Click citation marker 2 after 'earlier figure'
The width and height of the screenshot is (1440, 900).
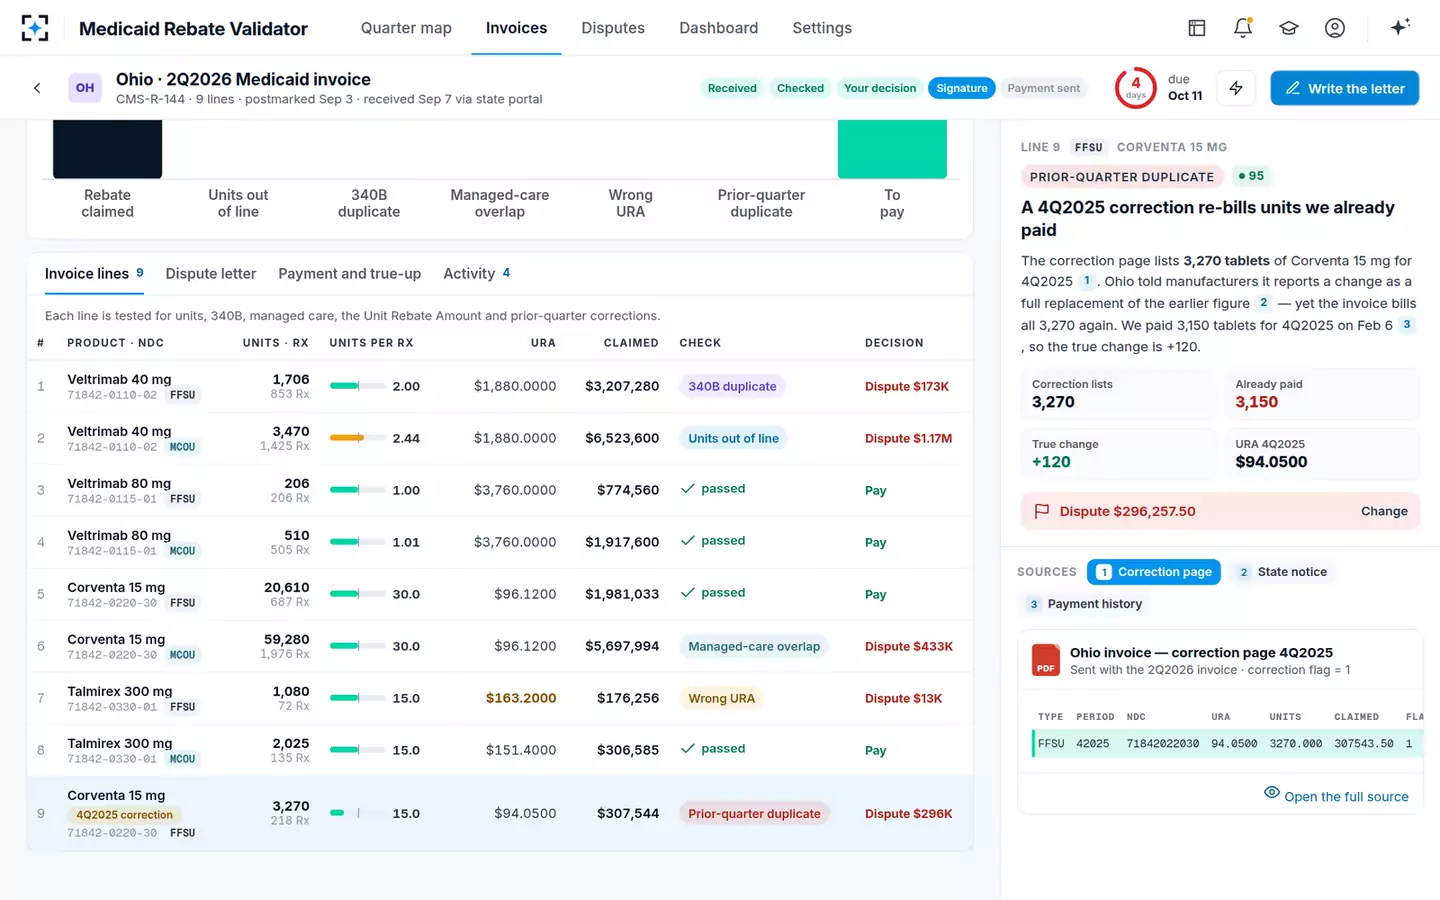pos(1264,302)
